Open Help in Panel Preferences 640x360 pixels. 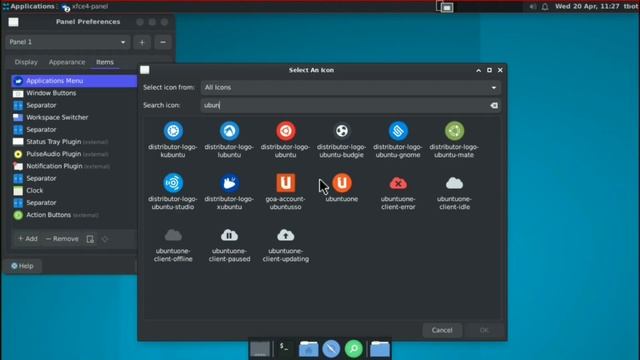tap(22, 266)
